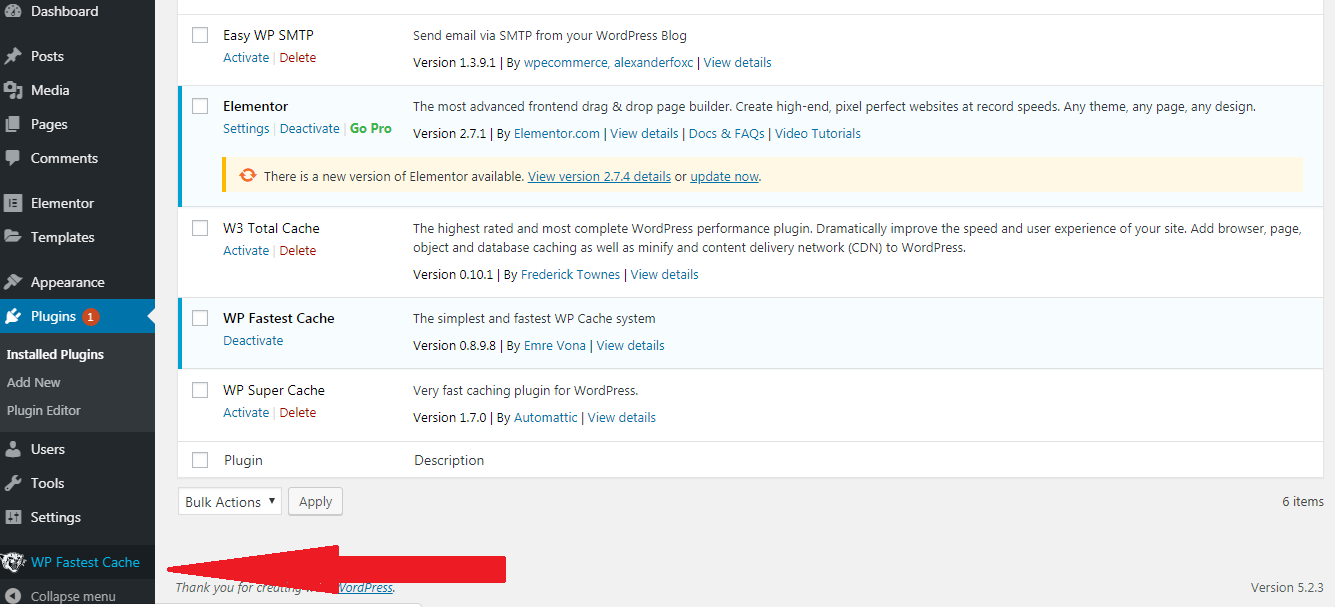This screenshot has width=1335, height=607.
Task: Click the Pages icon in sidebar
Action: [x=13, y=124]
